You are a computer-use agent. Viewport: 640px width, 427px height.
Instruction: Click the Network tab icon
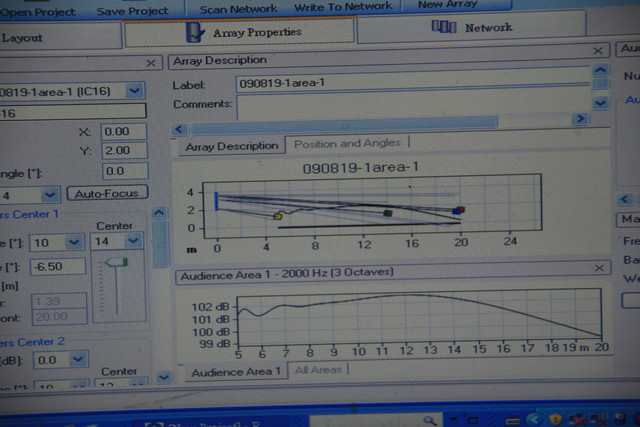[x=448, y=28]
